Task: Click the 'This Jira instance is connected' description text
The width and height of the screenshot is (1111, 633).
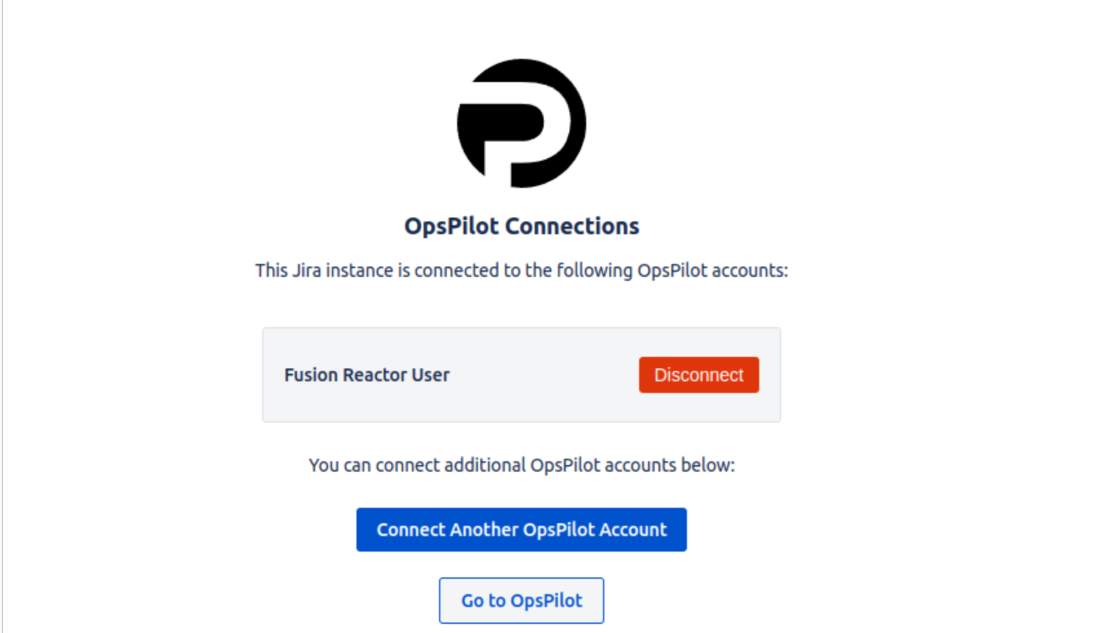Action: click(521, 271)
